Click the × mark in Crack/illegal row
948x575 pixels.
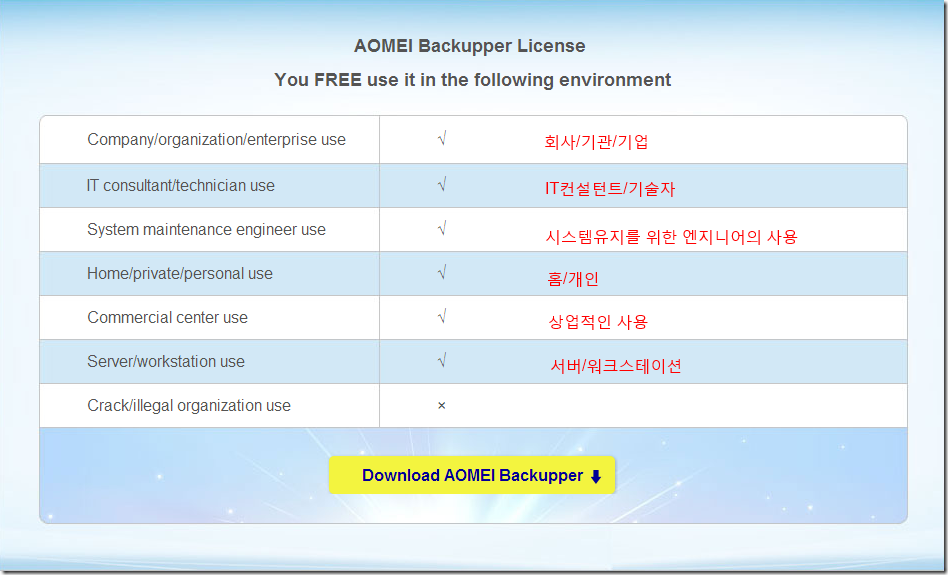coord(441,406)
